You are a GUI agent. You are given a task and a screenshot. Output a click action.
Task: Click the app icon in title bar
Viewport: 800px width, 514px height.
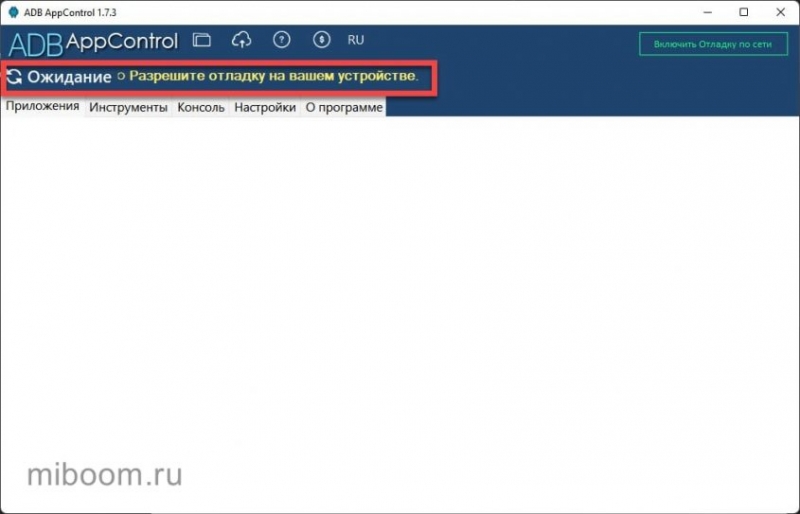(x=14, y=12)
